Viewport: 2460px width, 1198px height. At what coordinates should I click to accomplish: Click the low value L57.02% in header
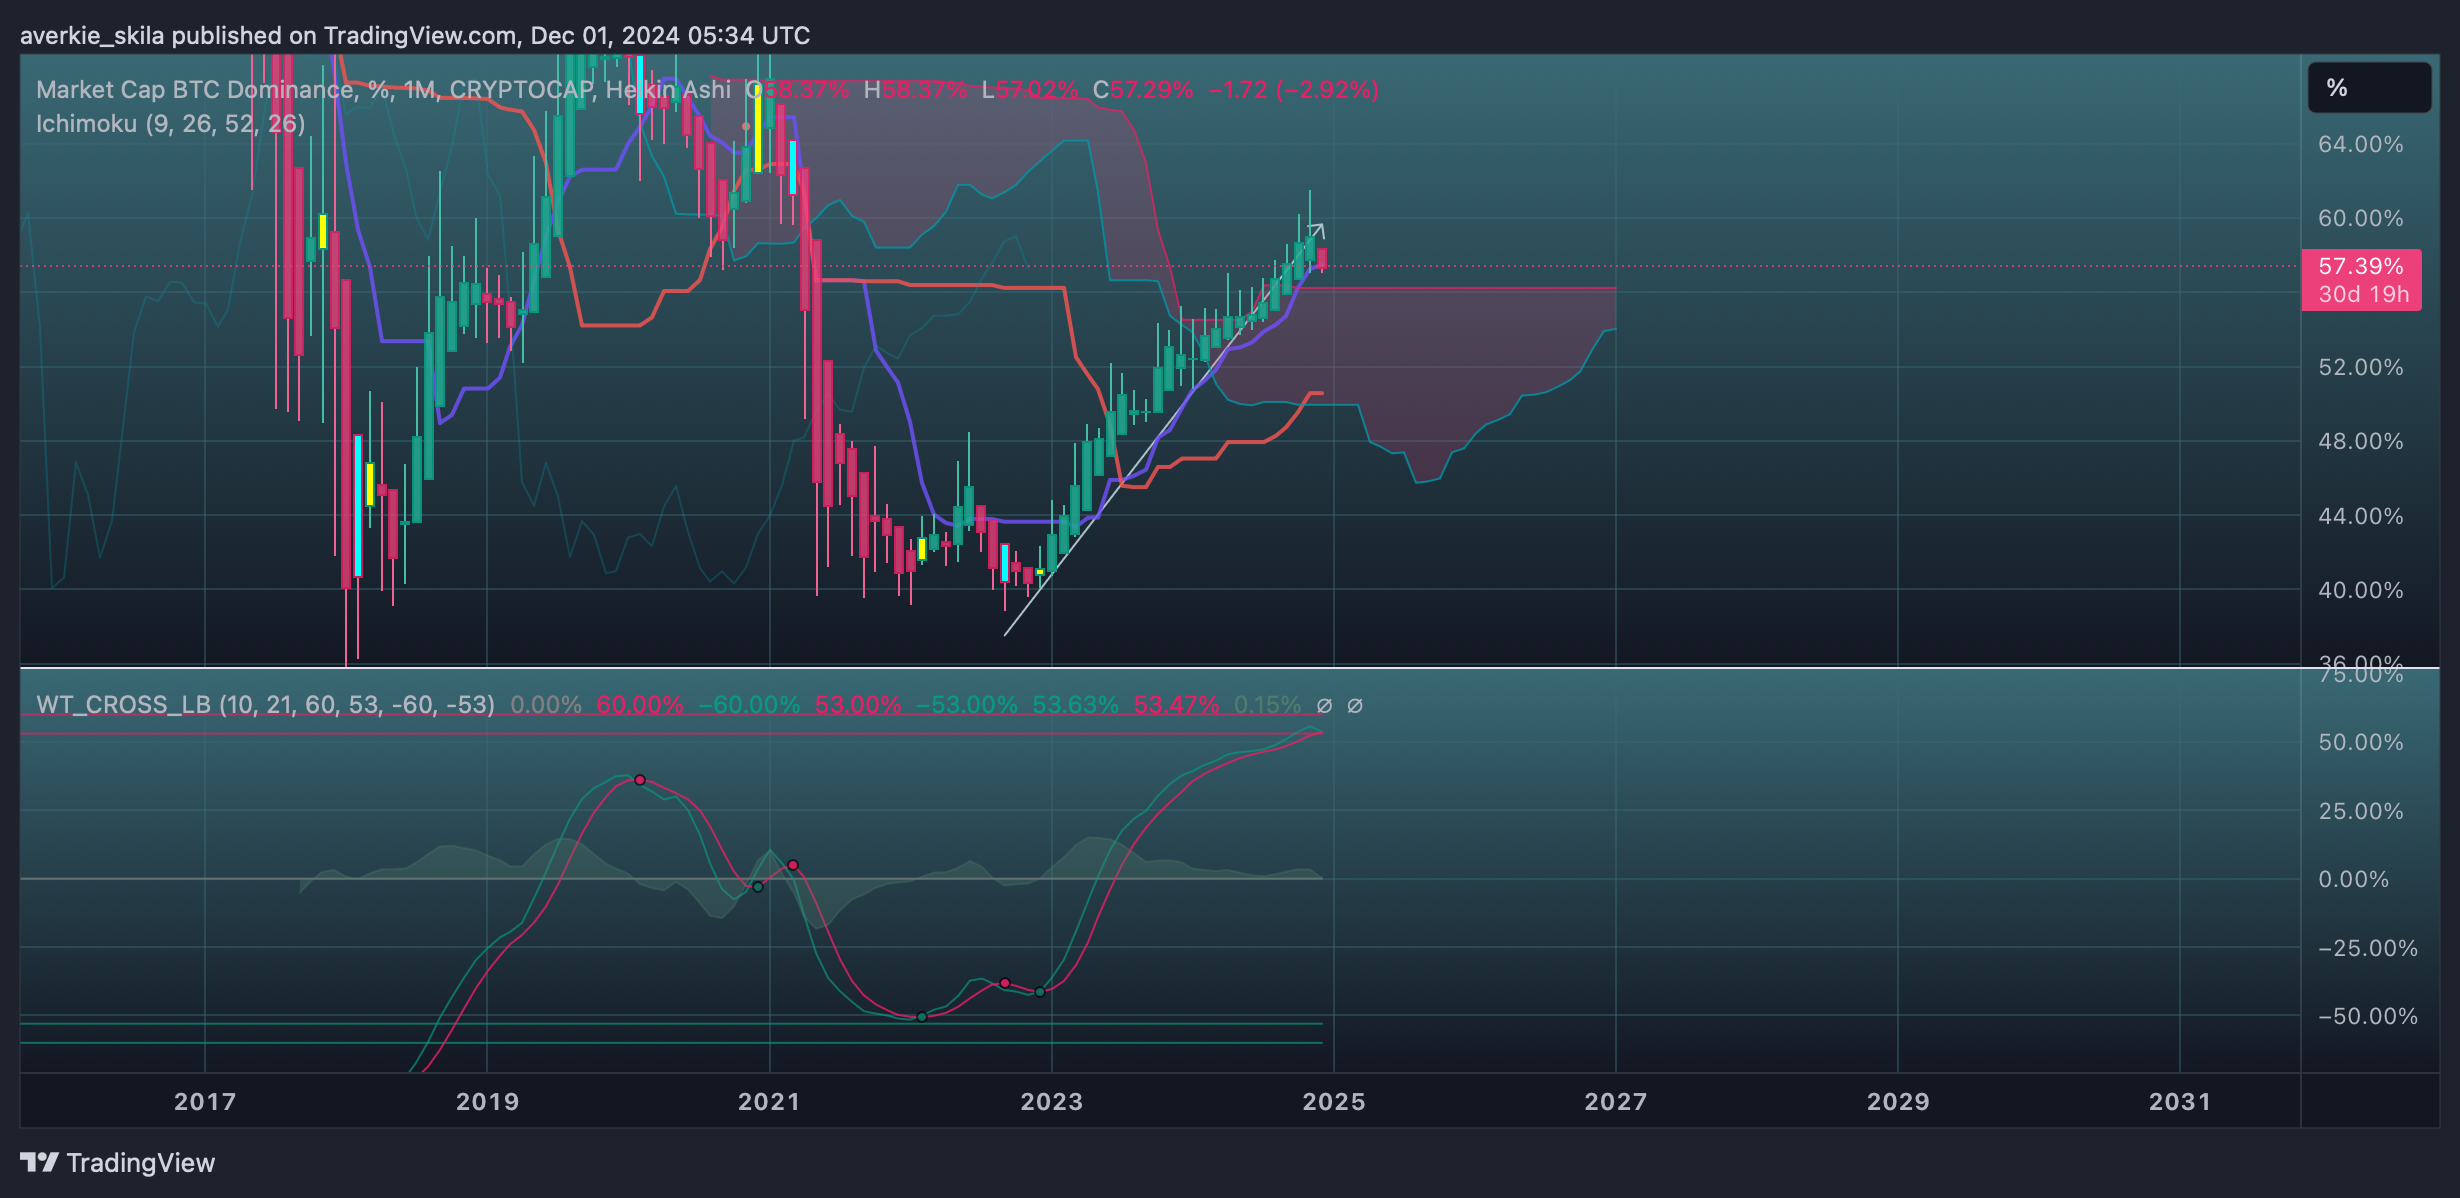1030,90
